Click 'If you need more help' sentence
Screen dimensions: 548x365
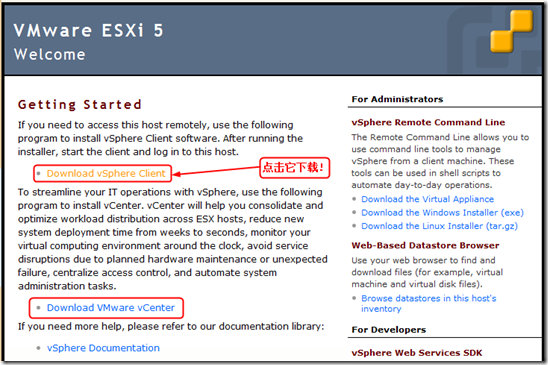click(171, 327)
